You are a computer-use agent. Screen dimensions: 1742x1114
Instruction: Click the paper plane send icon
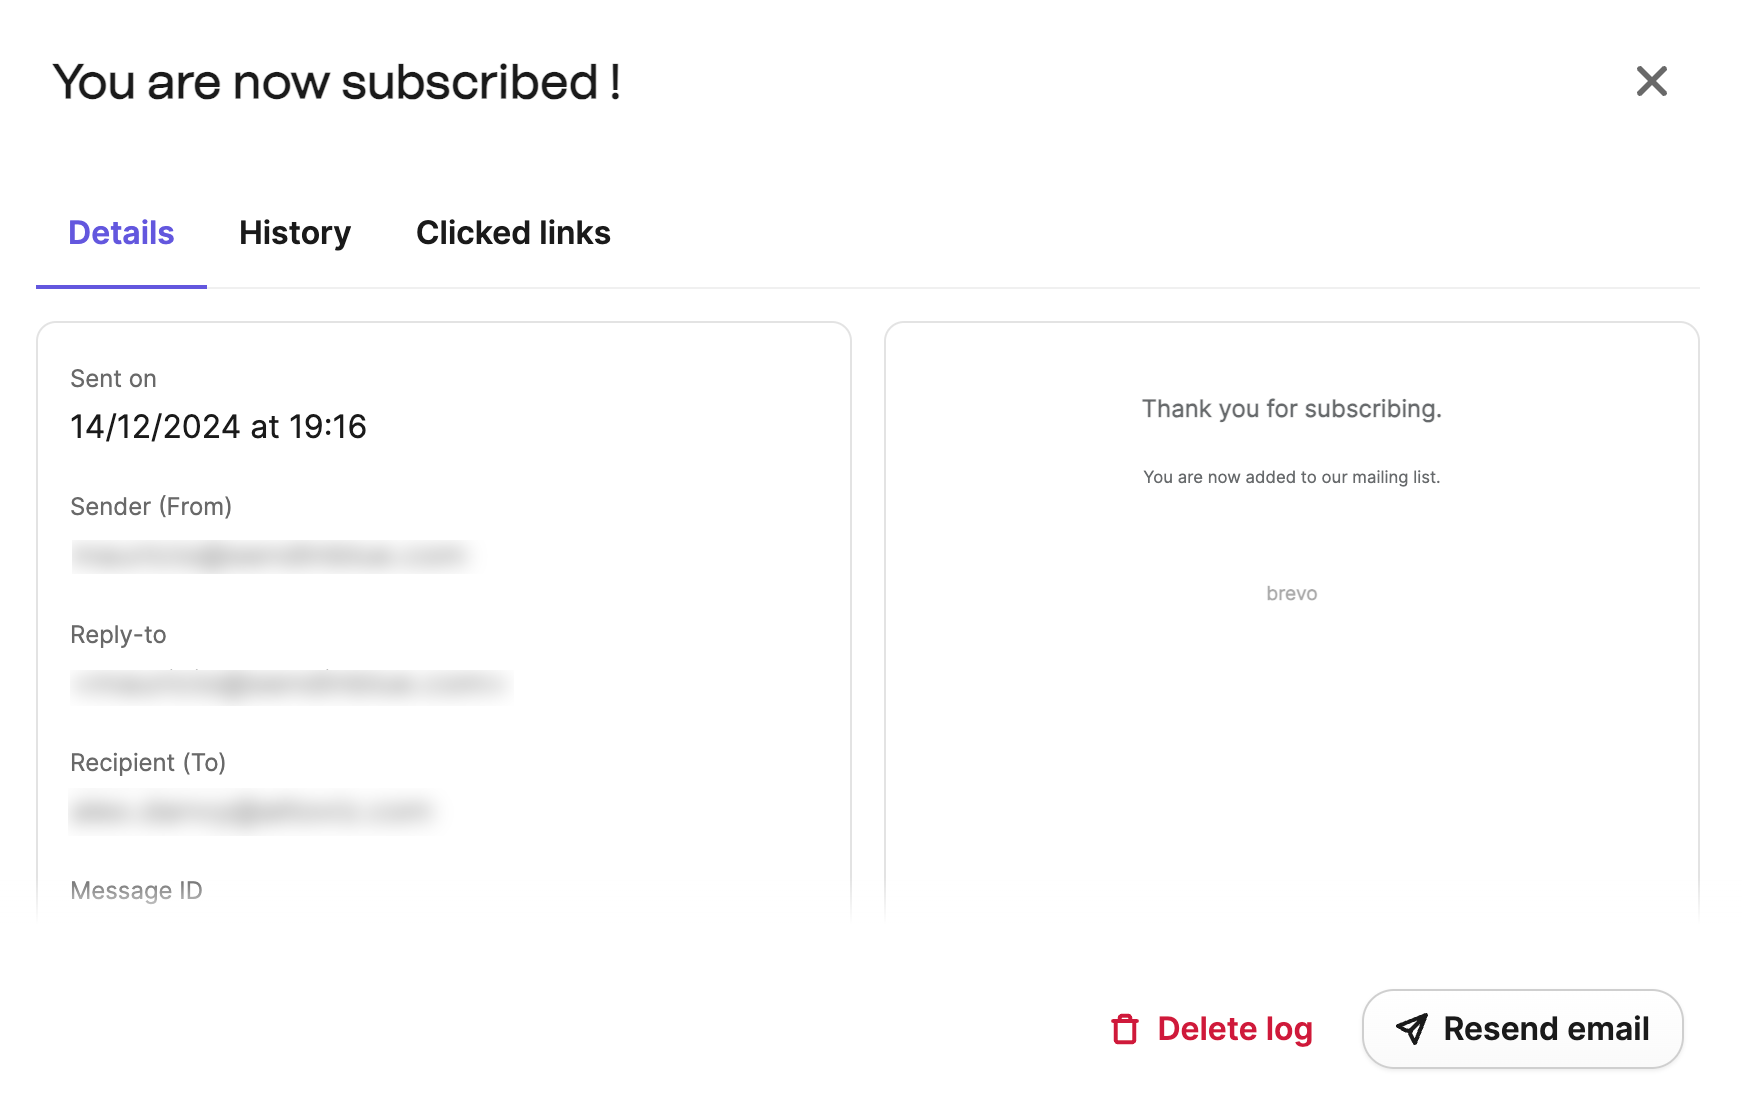[1411, 1029]
